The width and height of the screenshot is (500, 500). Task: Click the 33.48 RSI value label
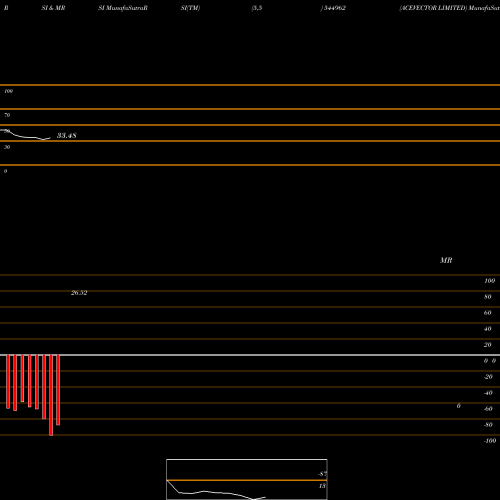pyautogui.click(x=67, y=135)
